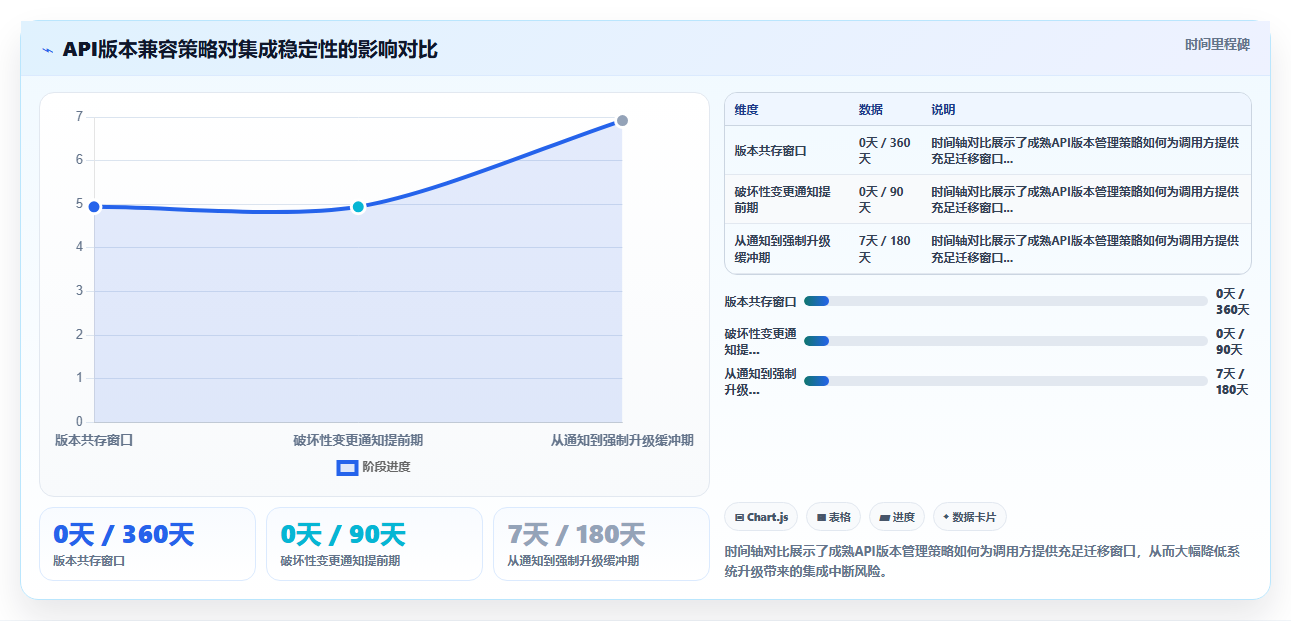
Task: Click the 0天 / 360天 table cell
Action: [x=885, y=151]
